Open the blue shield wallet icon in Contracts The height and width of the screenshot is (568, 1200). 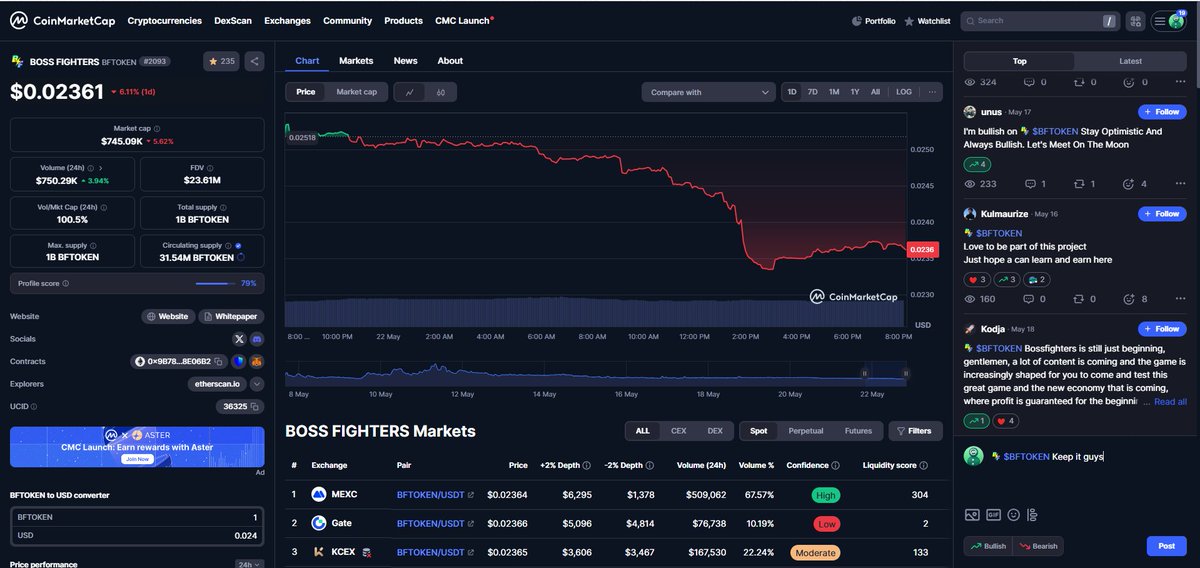pos(239,361)
